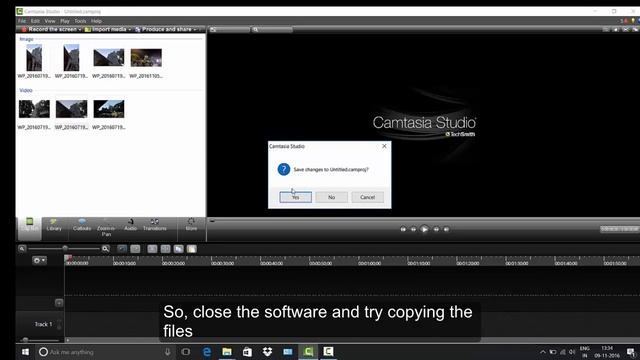Click the Track 1 label
Viewport: 640px width, 360px height.
pyautogui.click(x=43, y=324)
